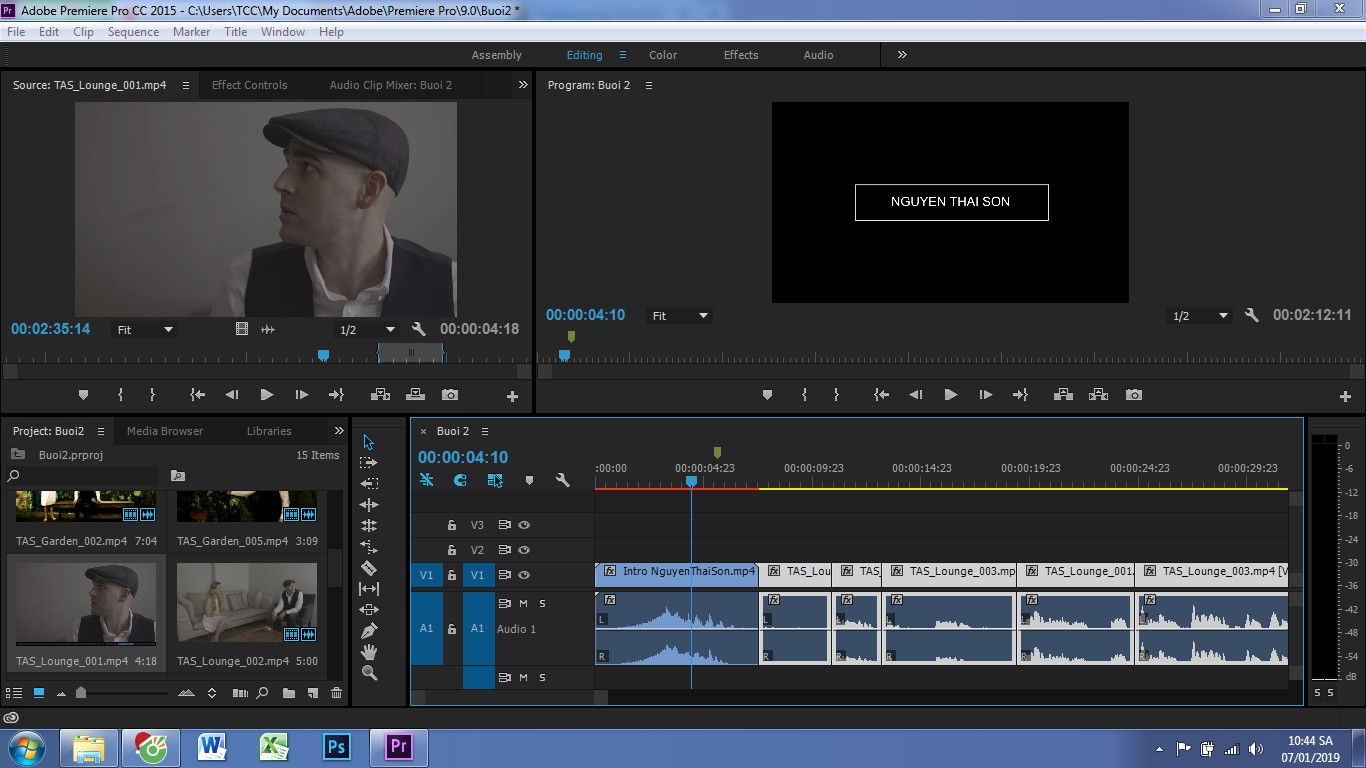
Task: Open Photoshop from the Windows taskbar
Action: (336, 747)
